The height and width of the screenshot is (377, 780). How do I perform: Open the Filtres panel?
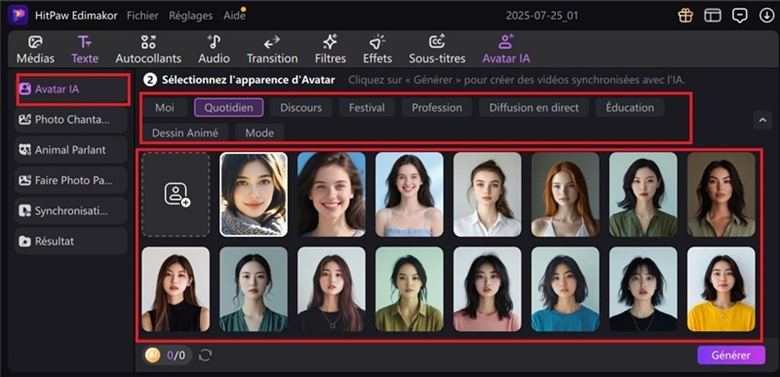[330, 50]
